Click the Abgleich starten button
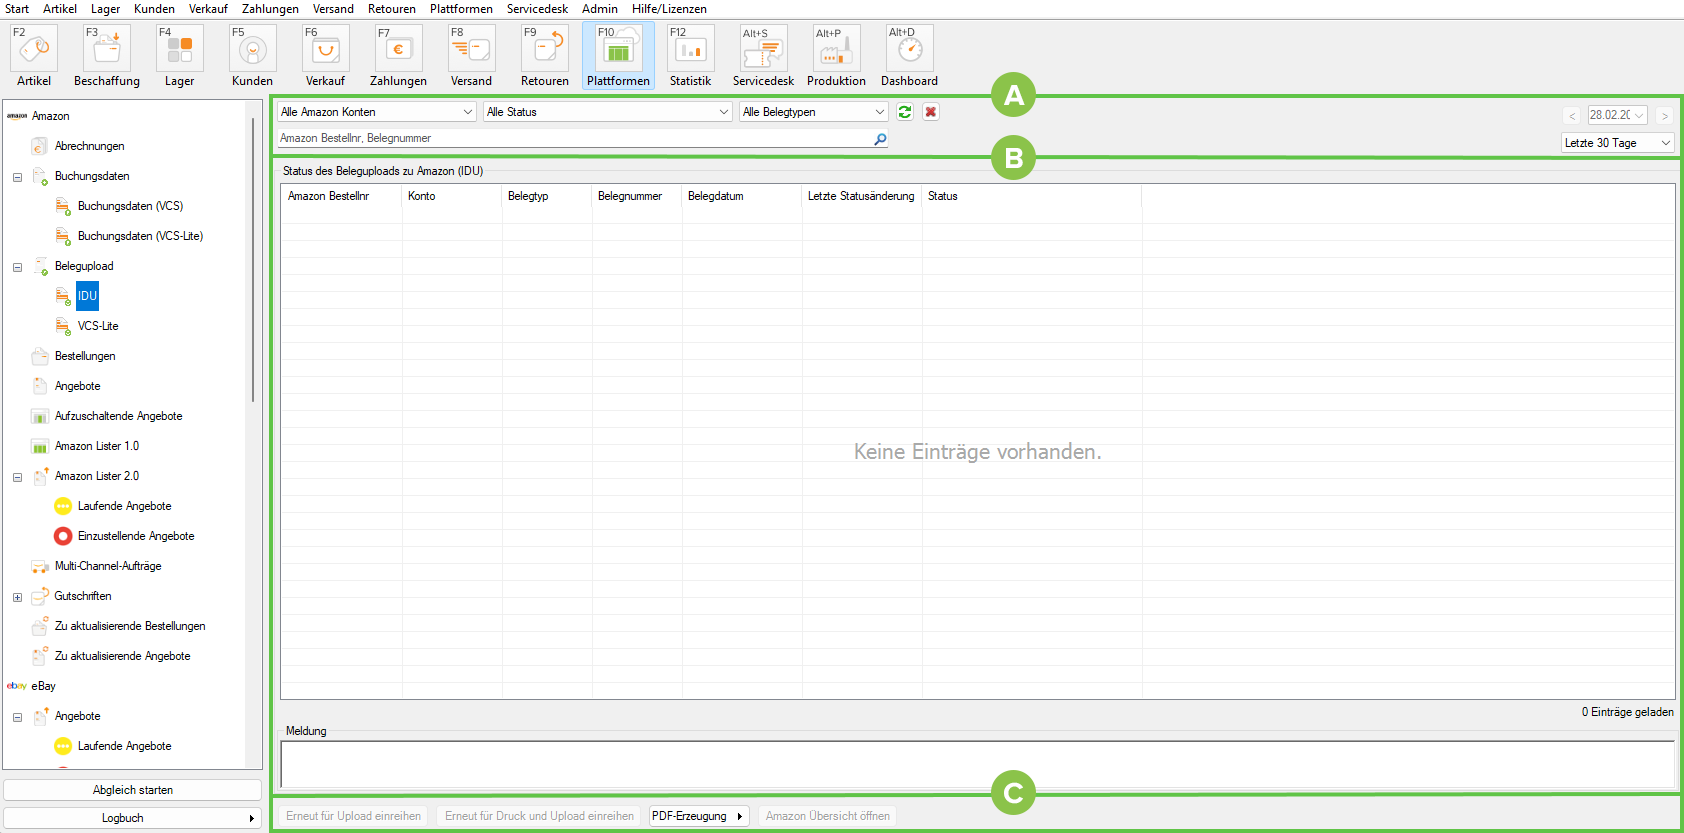This screenshot has height=833, width=1684. (132, 790)
